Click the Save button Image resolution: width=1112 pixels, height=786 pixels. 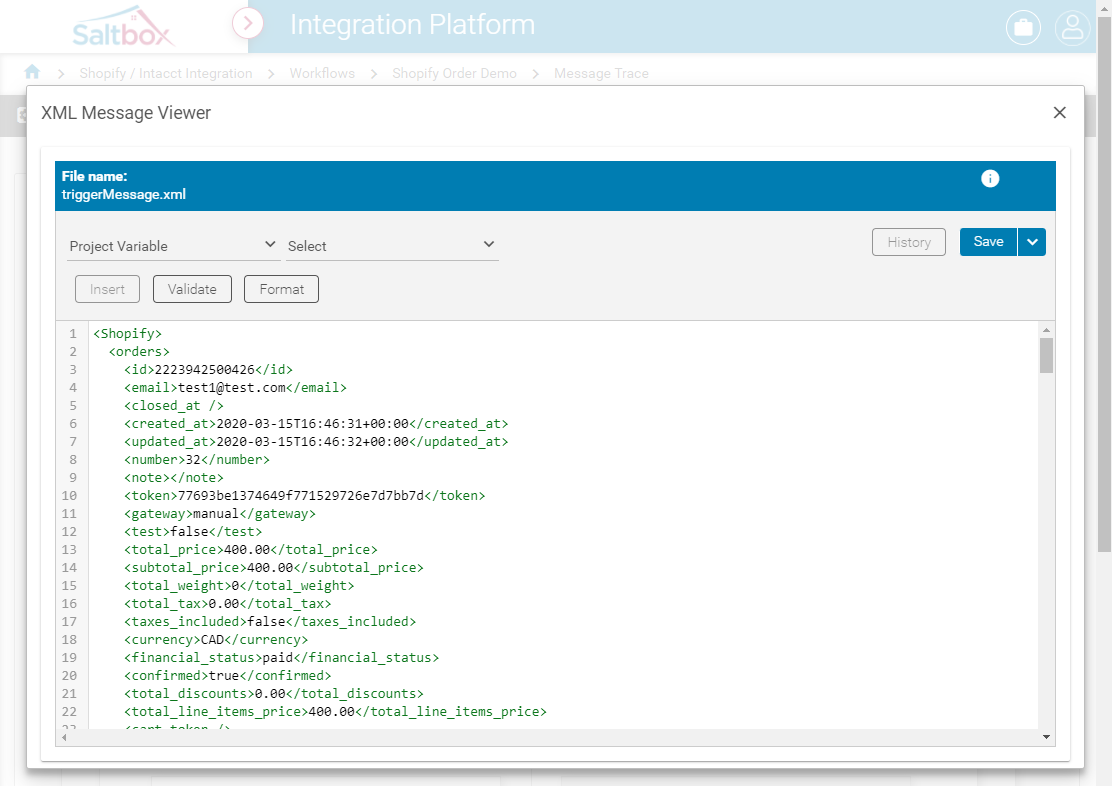click(x=988, y=242)
